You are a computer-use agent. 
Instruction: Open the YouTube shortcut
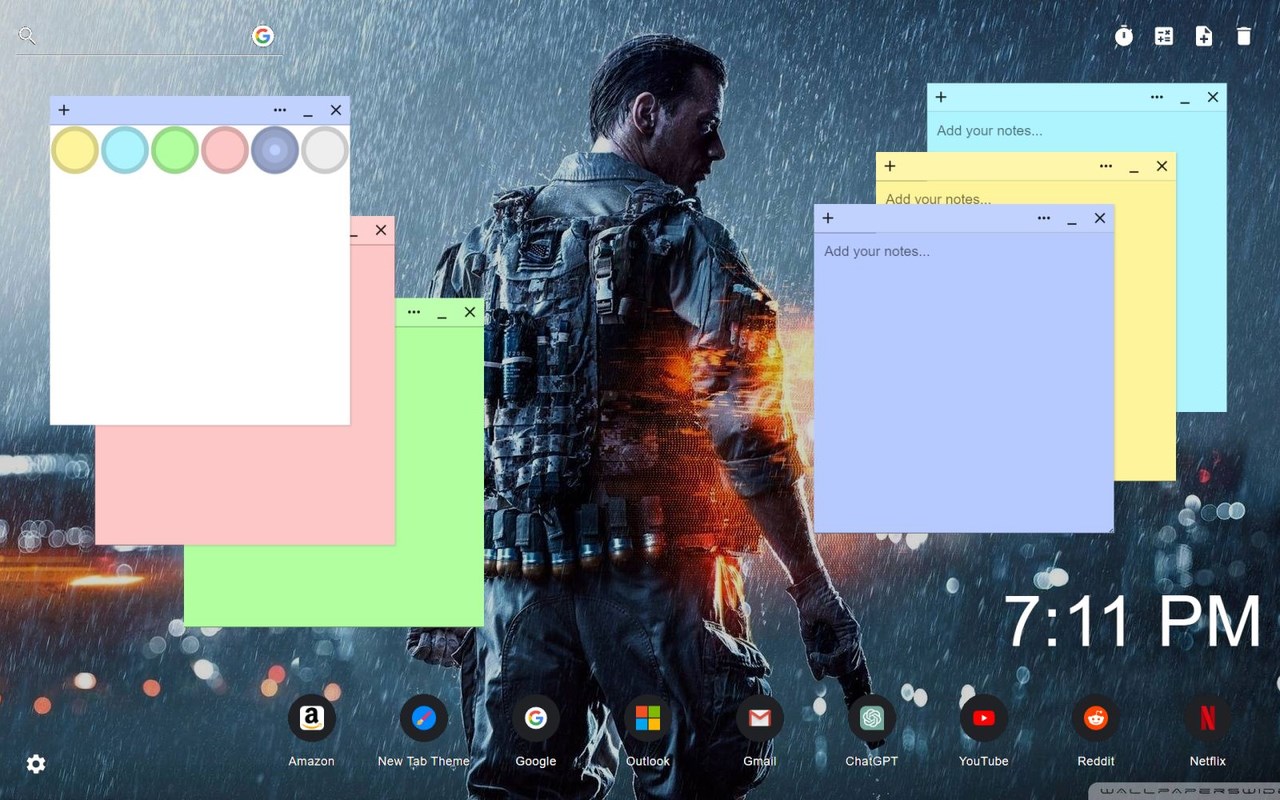coord(984,718)
